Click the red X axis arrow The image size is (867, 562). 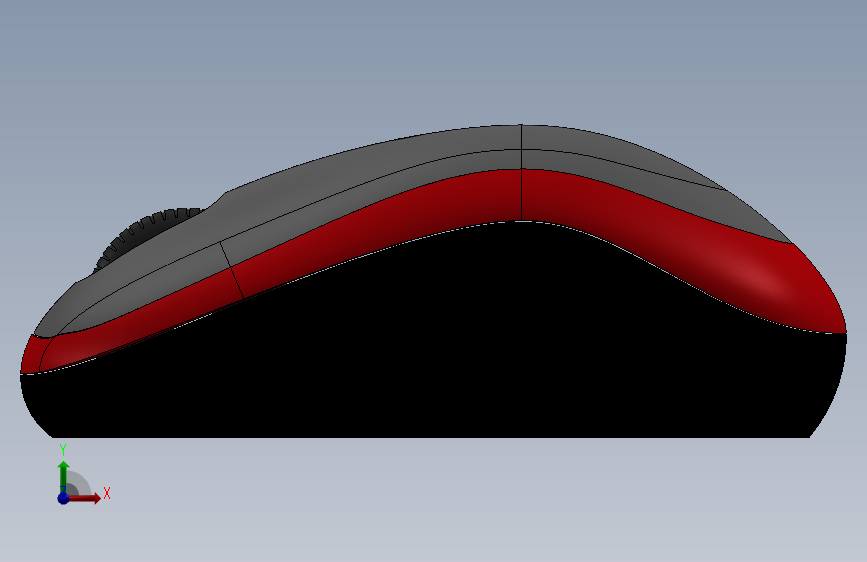85,498
